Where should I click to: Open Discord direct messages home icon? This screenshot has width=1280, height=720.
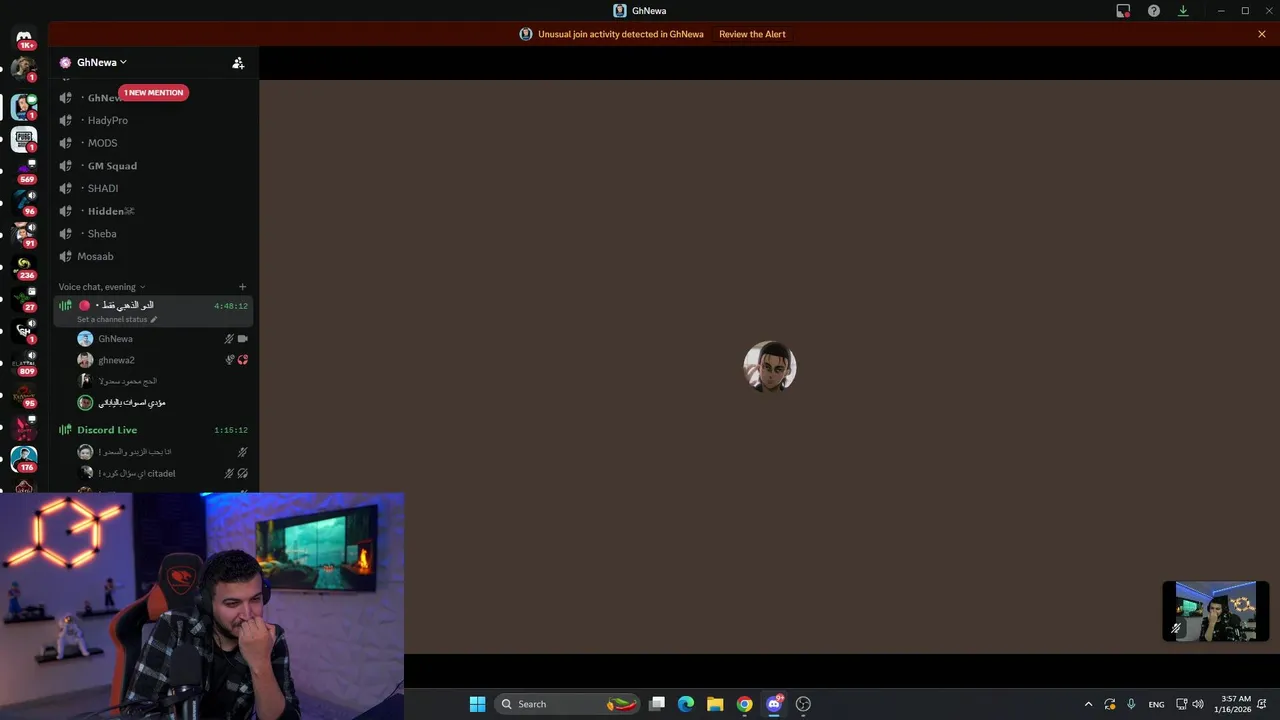pos(24,38)
